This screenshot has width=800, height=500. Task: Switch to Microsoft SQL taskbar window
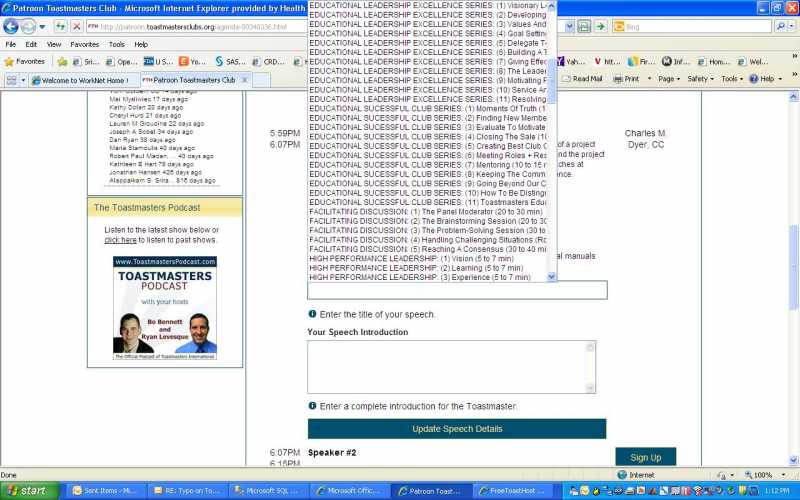click(x=267, y=491)
